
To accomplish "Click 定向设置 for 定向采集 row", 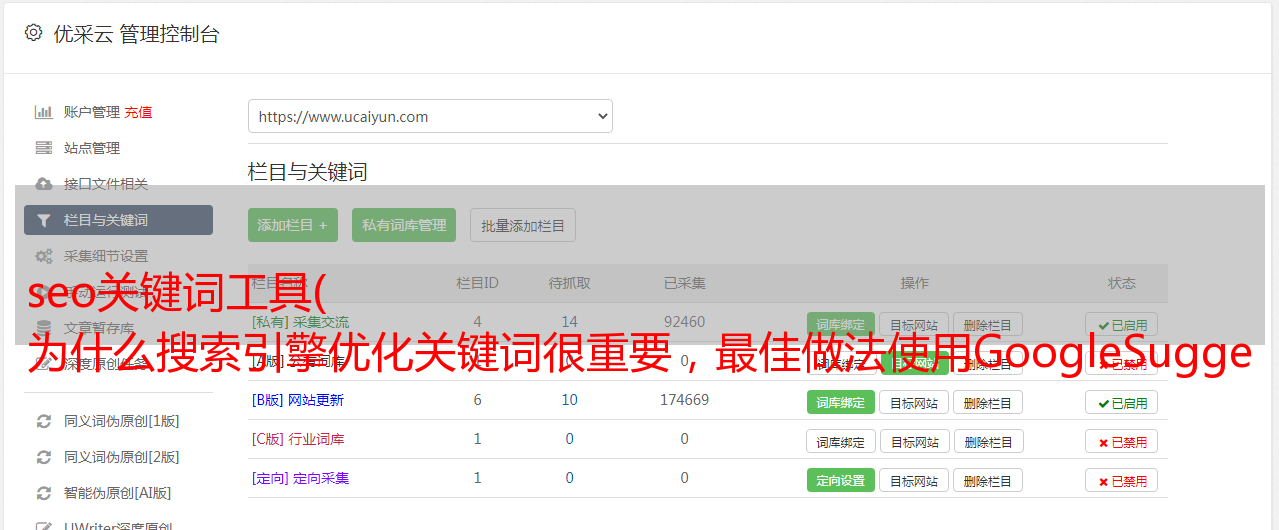I will coord(840,480).
